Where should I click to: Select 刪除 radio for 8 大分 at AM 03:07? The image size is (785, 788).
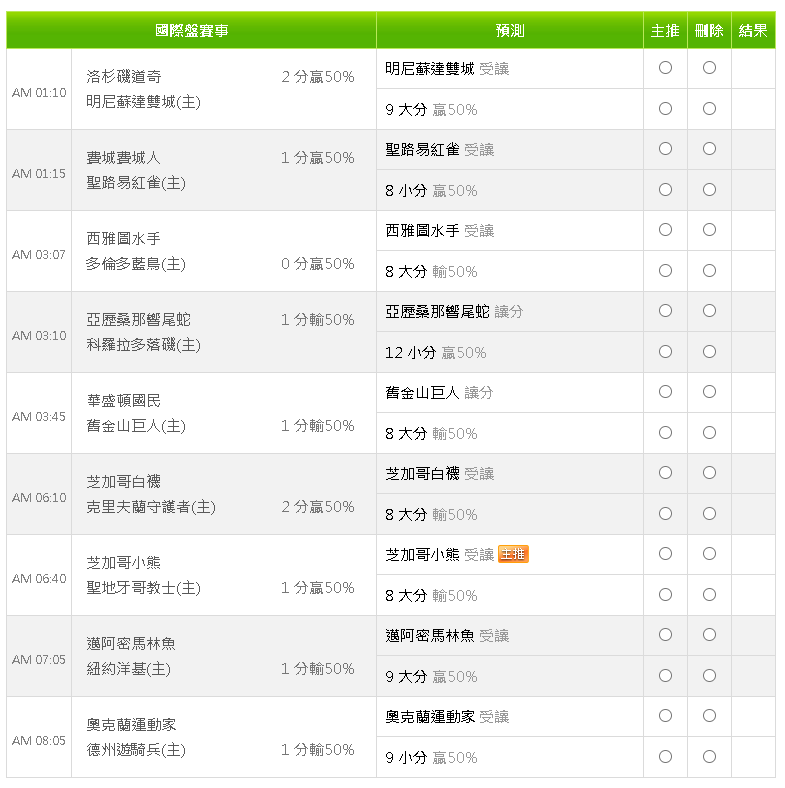(x=709, y=270)
